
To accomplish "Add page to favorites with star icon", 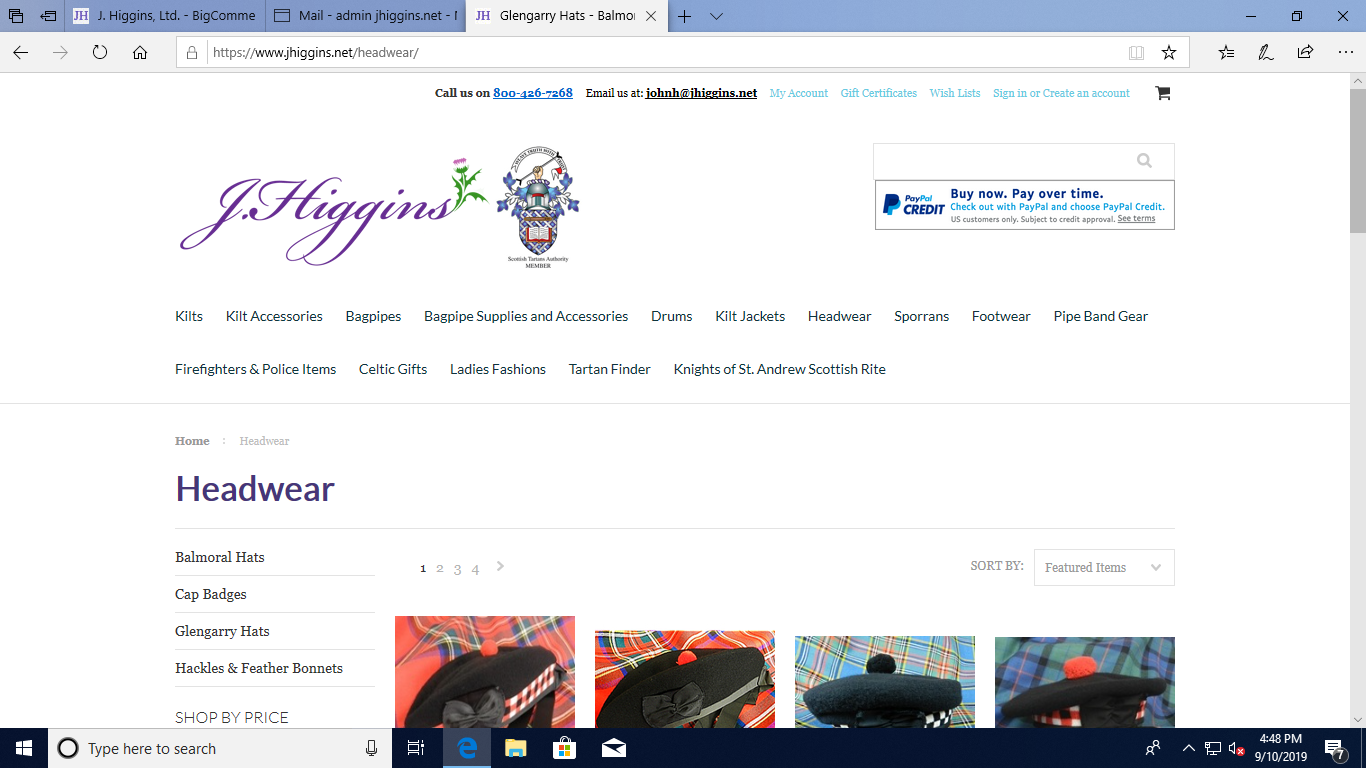I will pyautogui.click(x=1168, y=53).
